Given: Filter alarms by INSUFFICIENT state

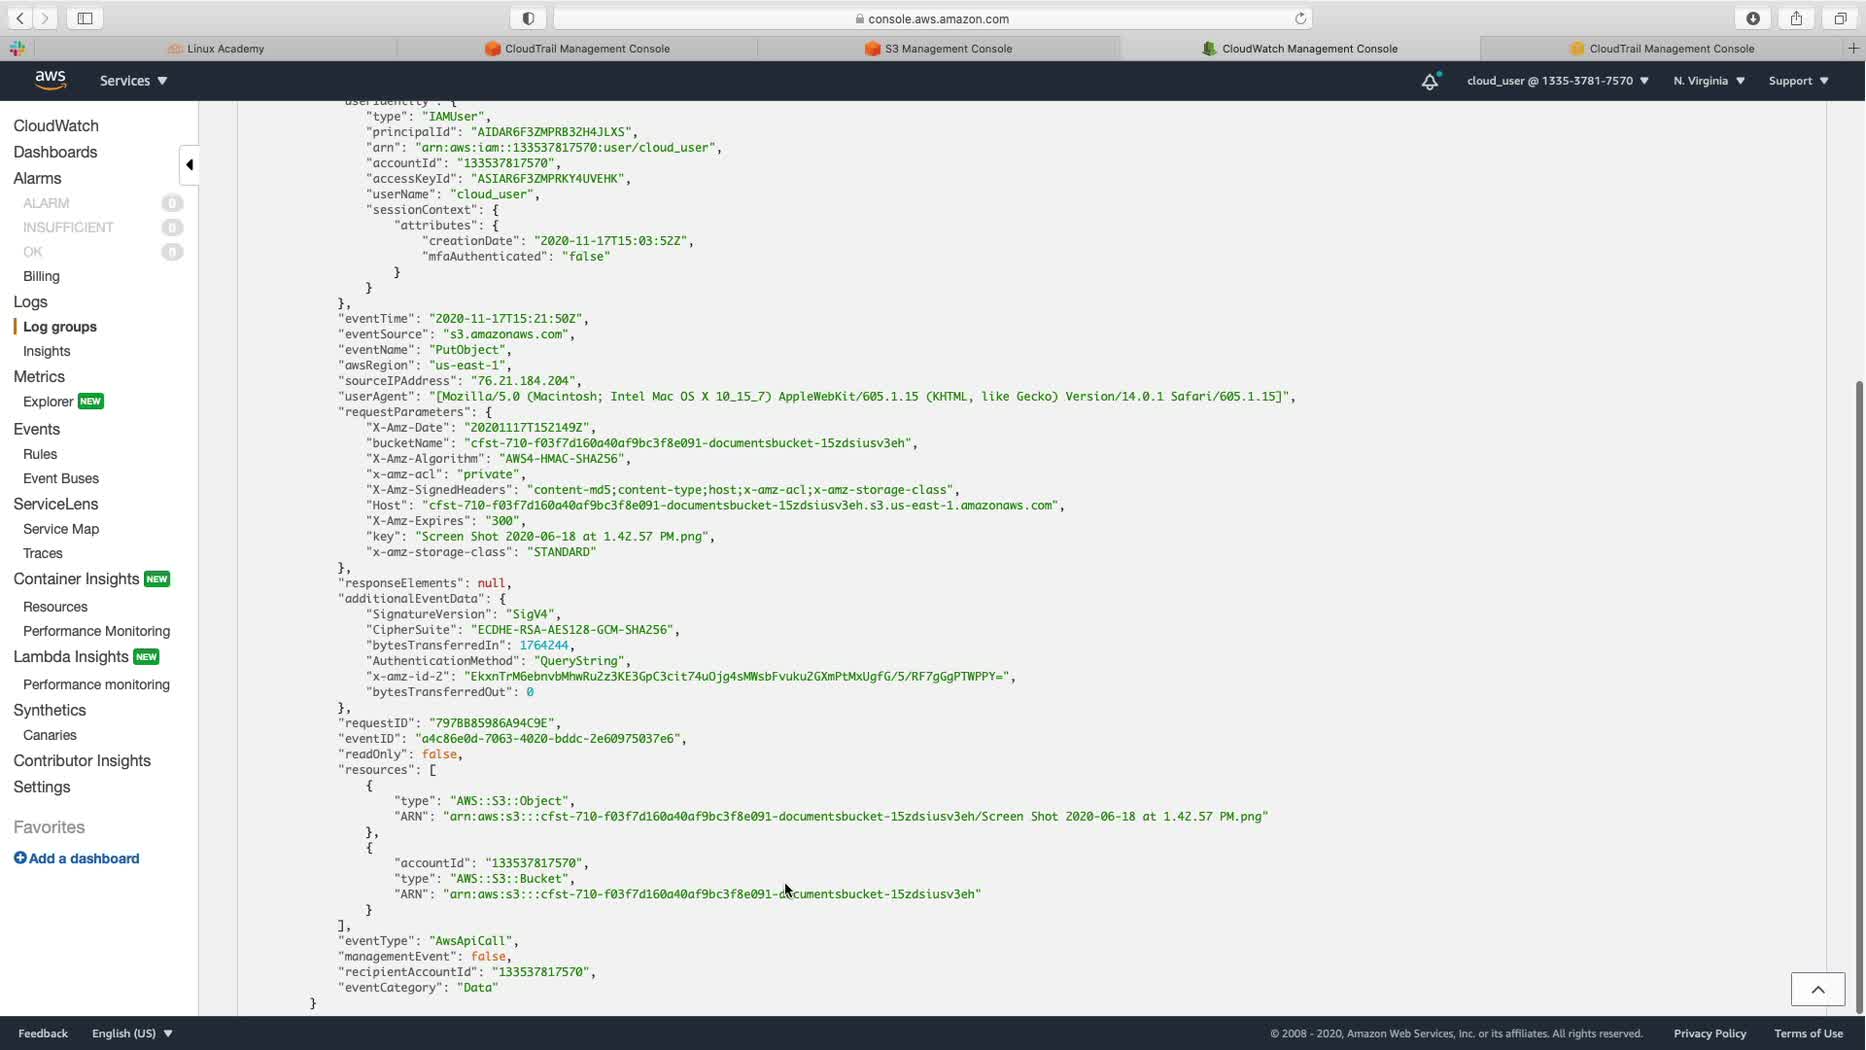Looking at the screenshot, I should tap(68, 227).
